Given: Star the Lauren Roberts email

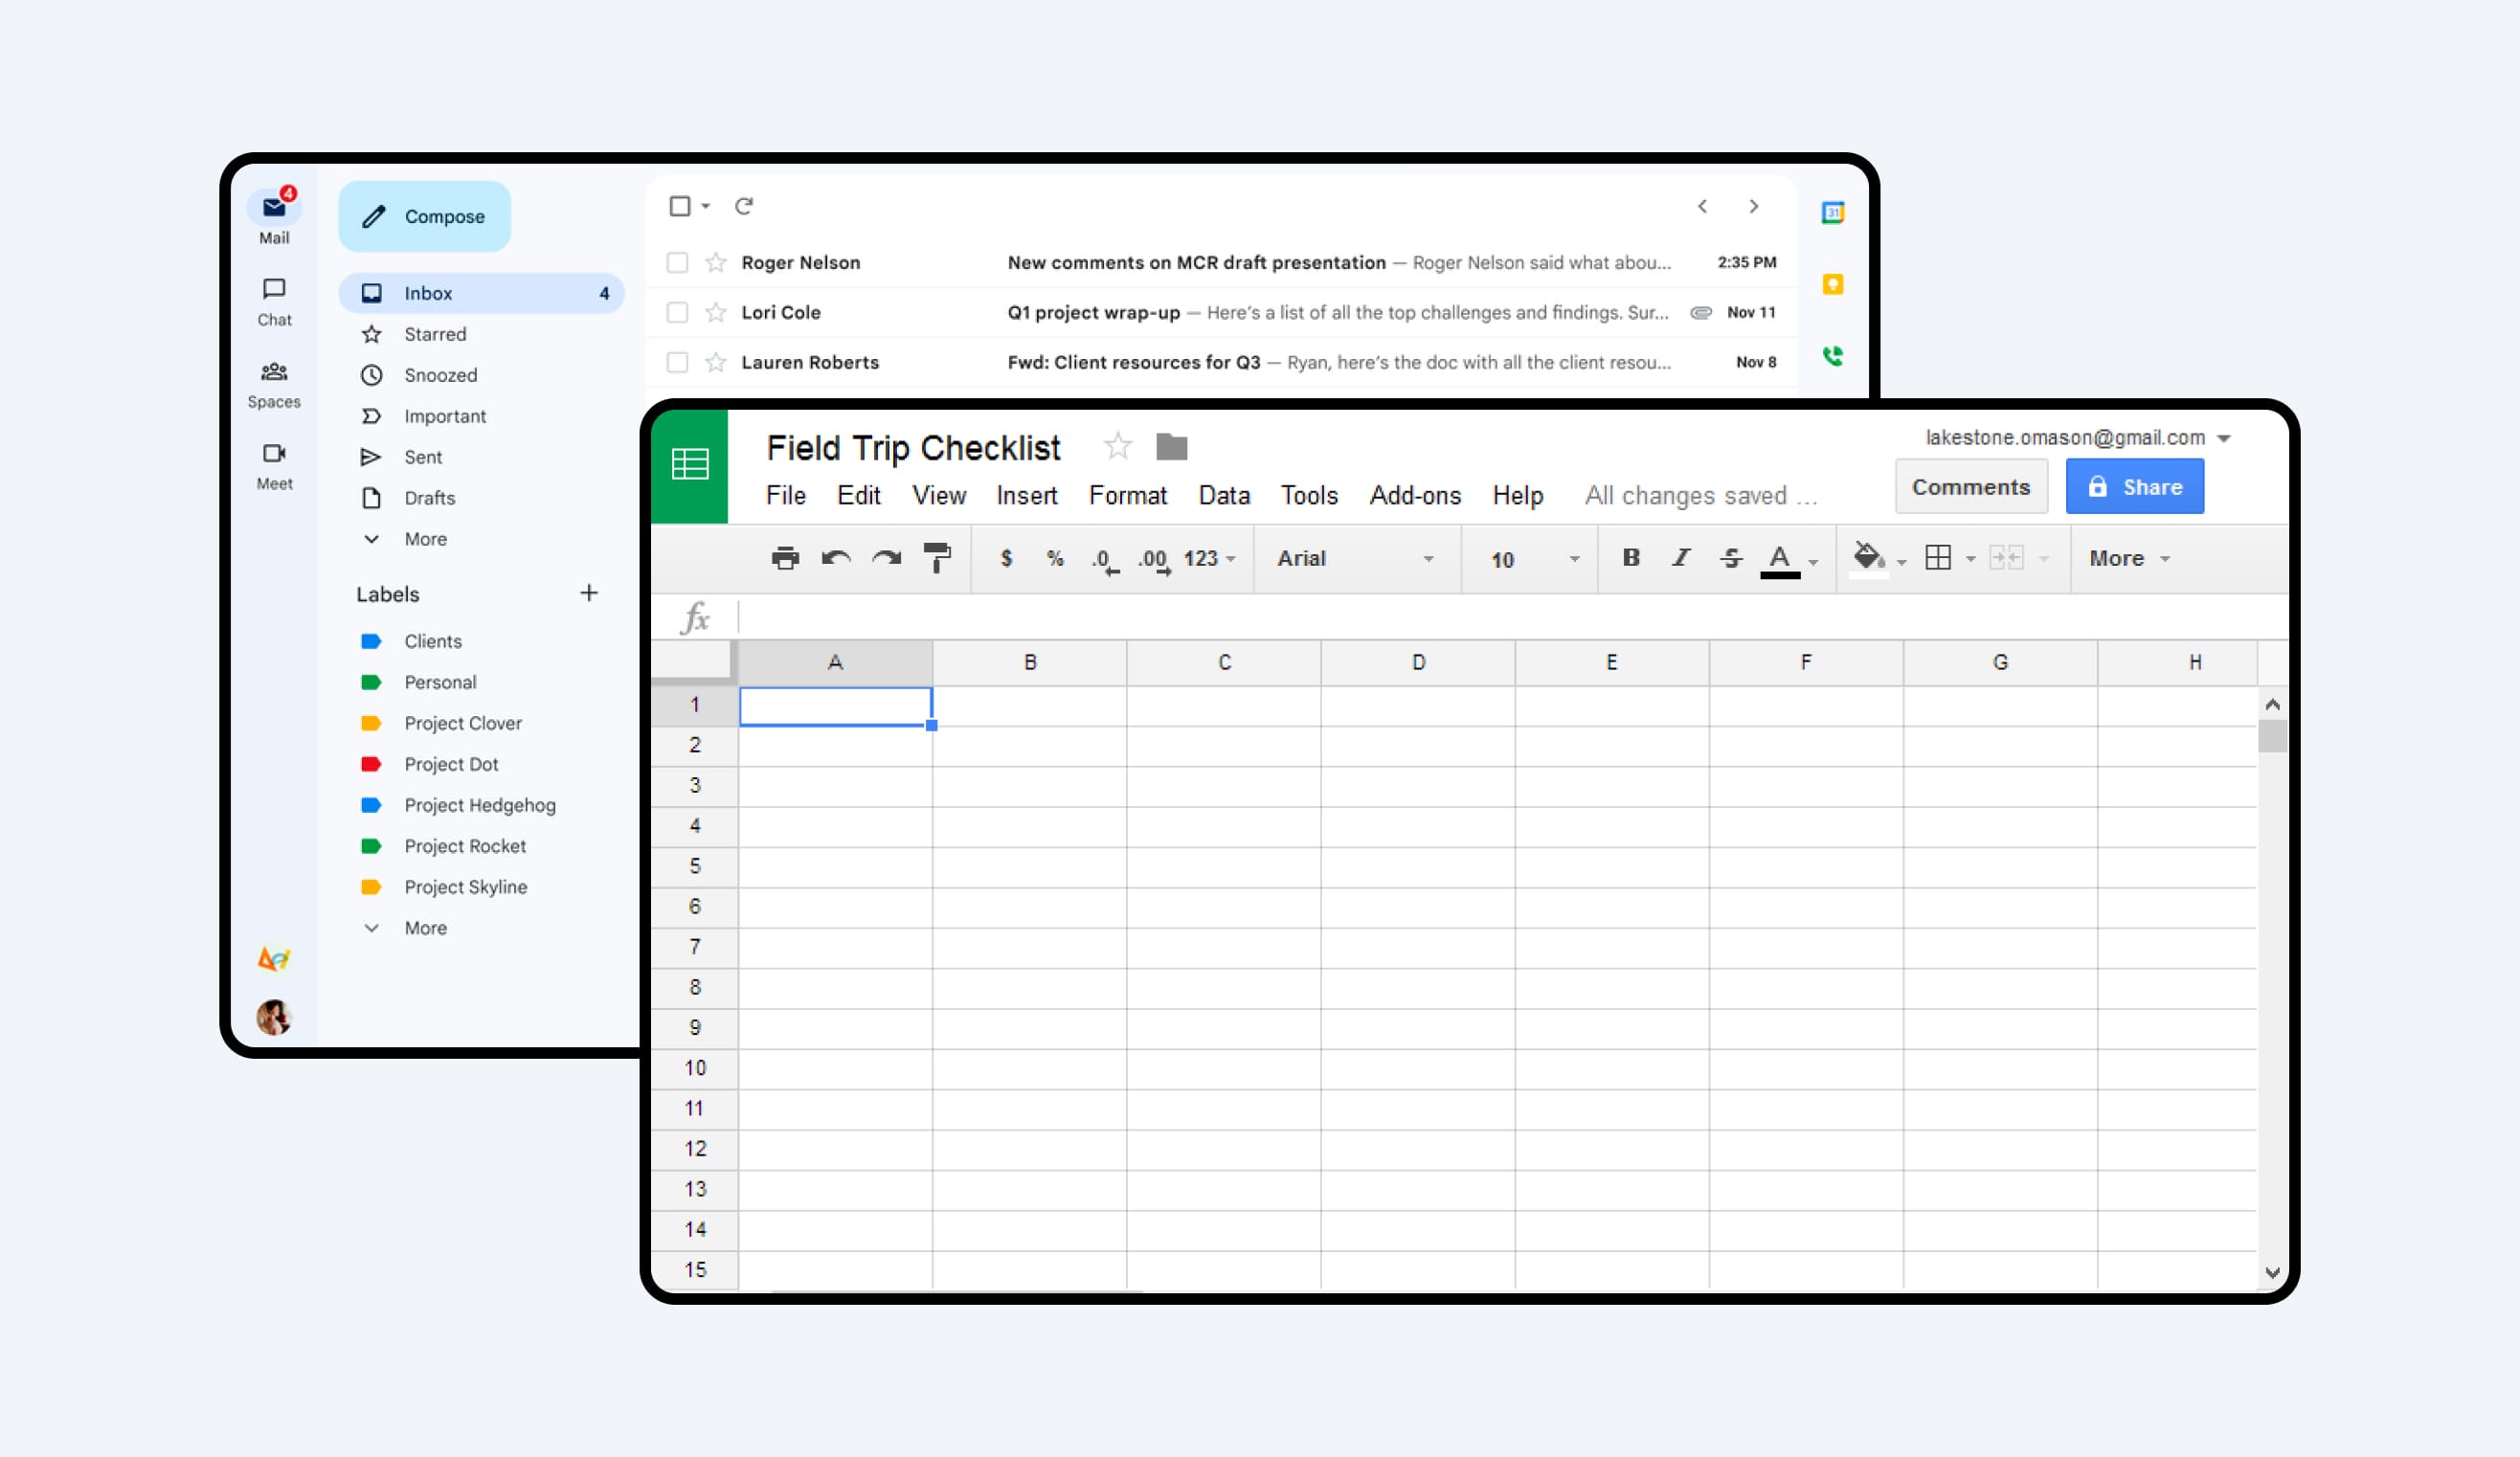Looking at the screenshot, I should coord(716,362).
